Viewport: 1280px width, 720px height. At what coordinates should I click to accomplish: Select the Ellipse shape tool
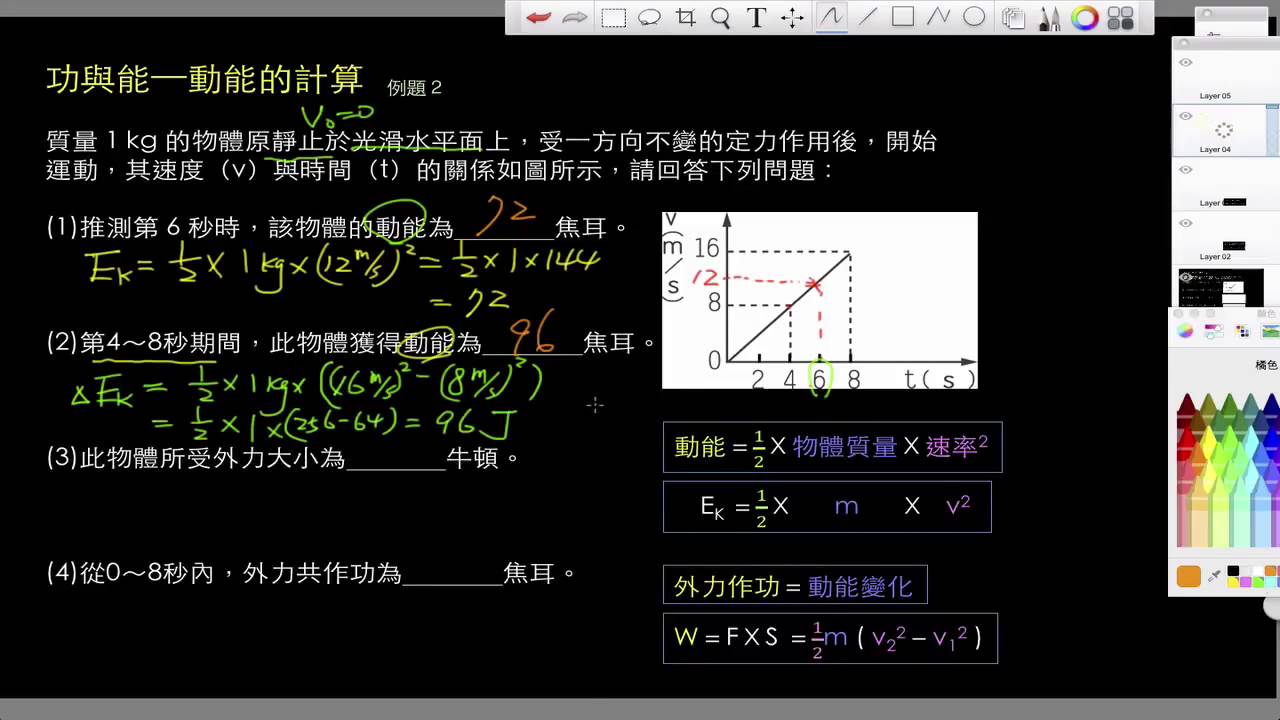pos(974,17)
